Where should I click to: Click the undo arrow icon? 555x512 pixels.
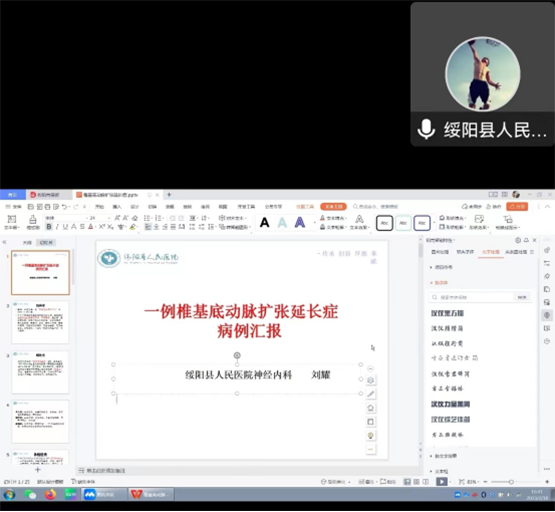[64, 207]
